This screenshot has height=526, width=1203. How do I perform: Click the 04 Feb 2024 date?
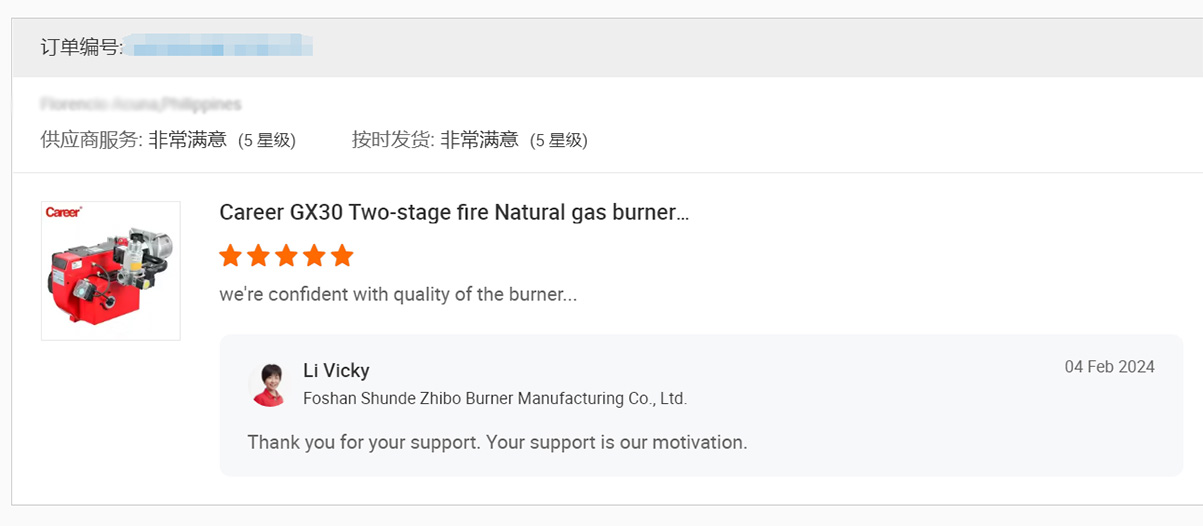point(1109,367)
